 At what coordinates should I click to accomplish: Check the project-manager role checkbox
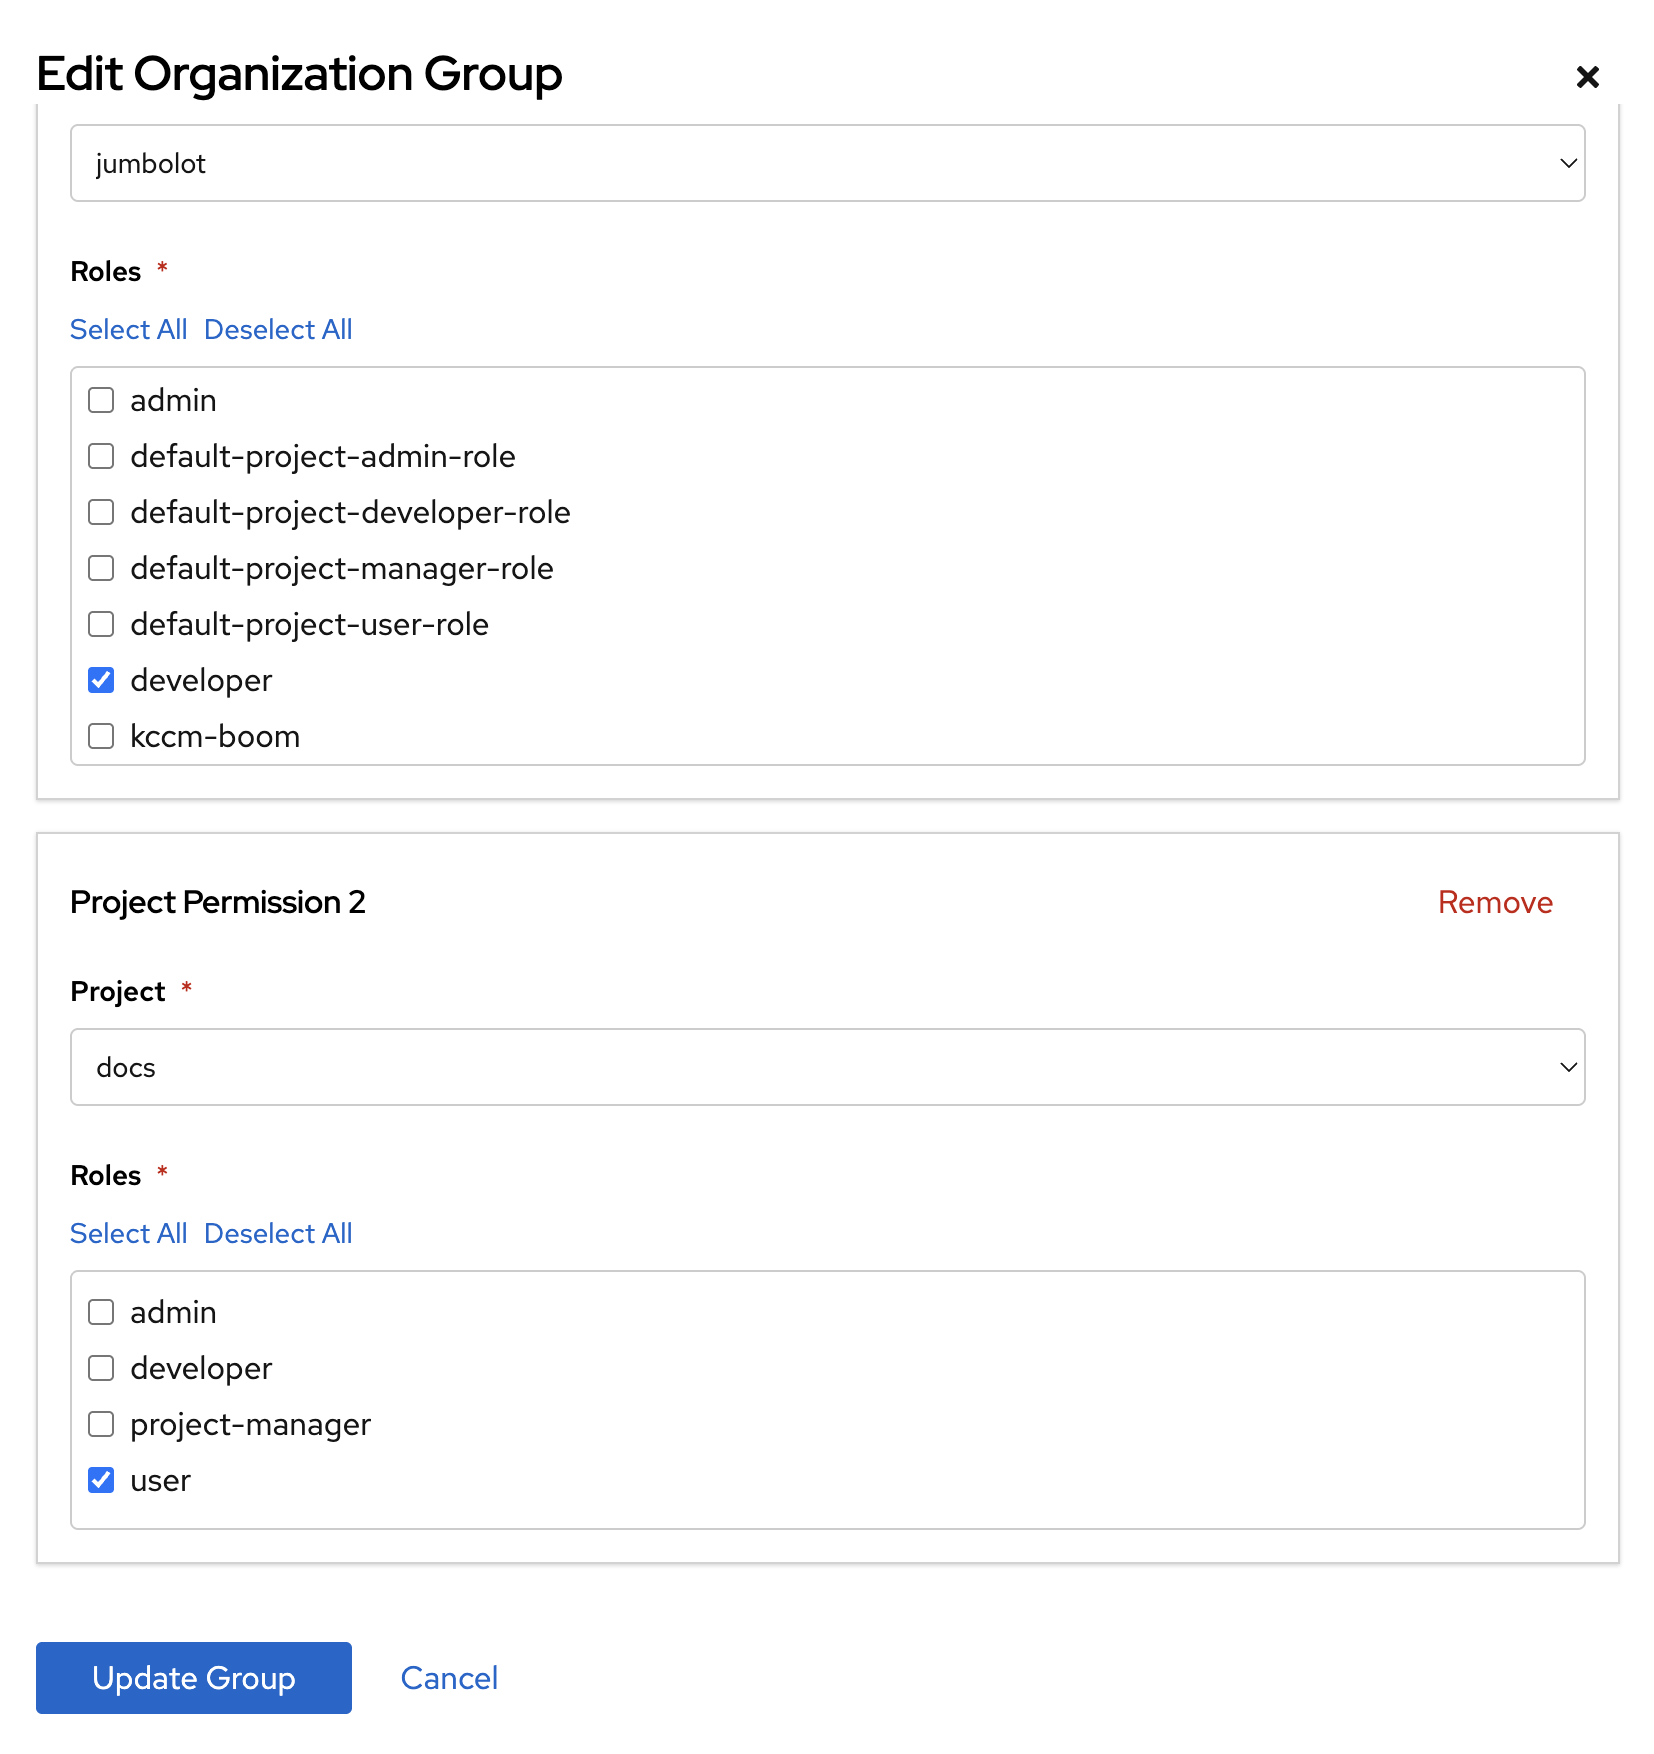(101, 1424)
